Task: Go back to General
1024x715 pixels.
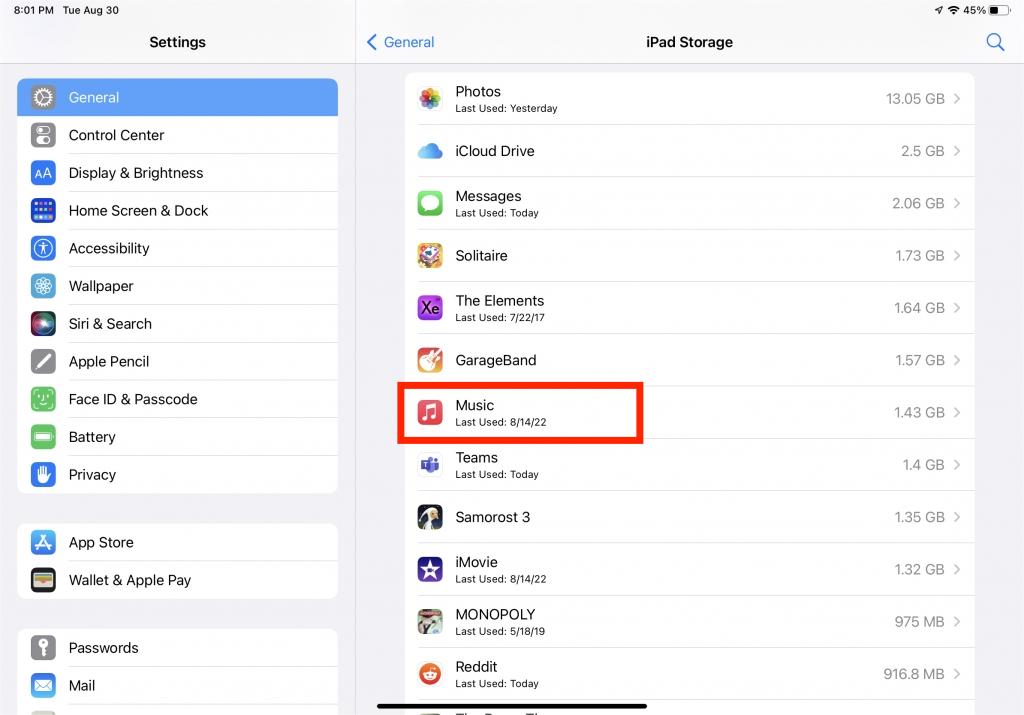Action: (400, 42)
